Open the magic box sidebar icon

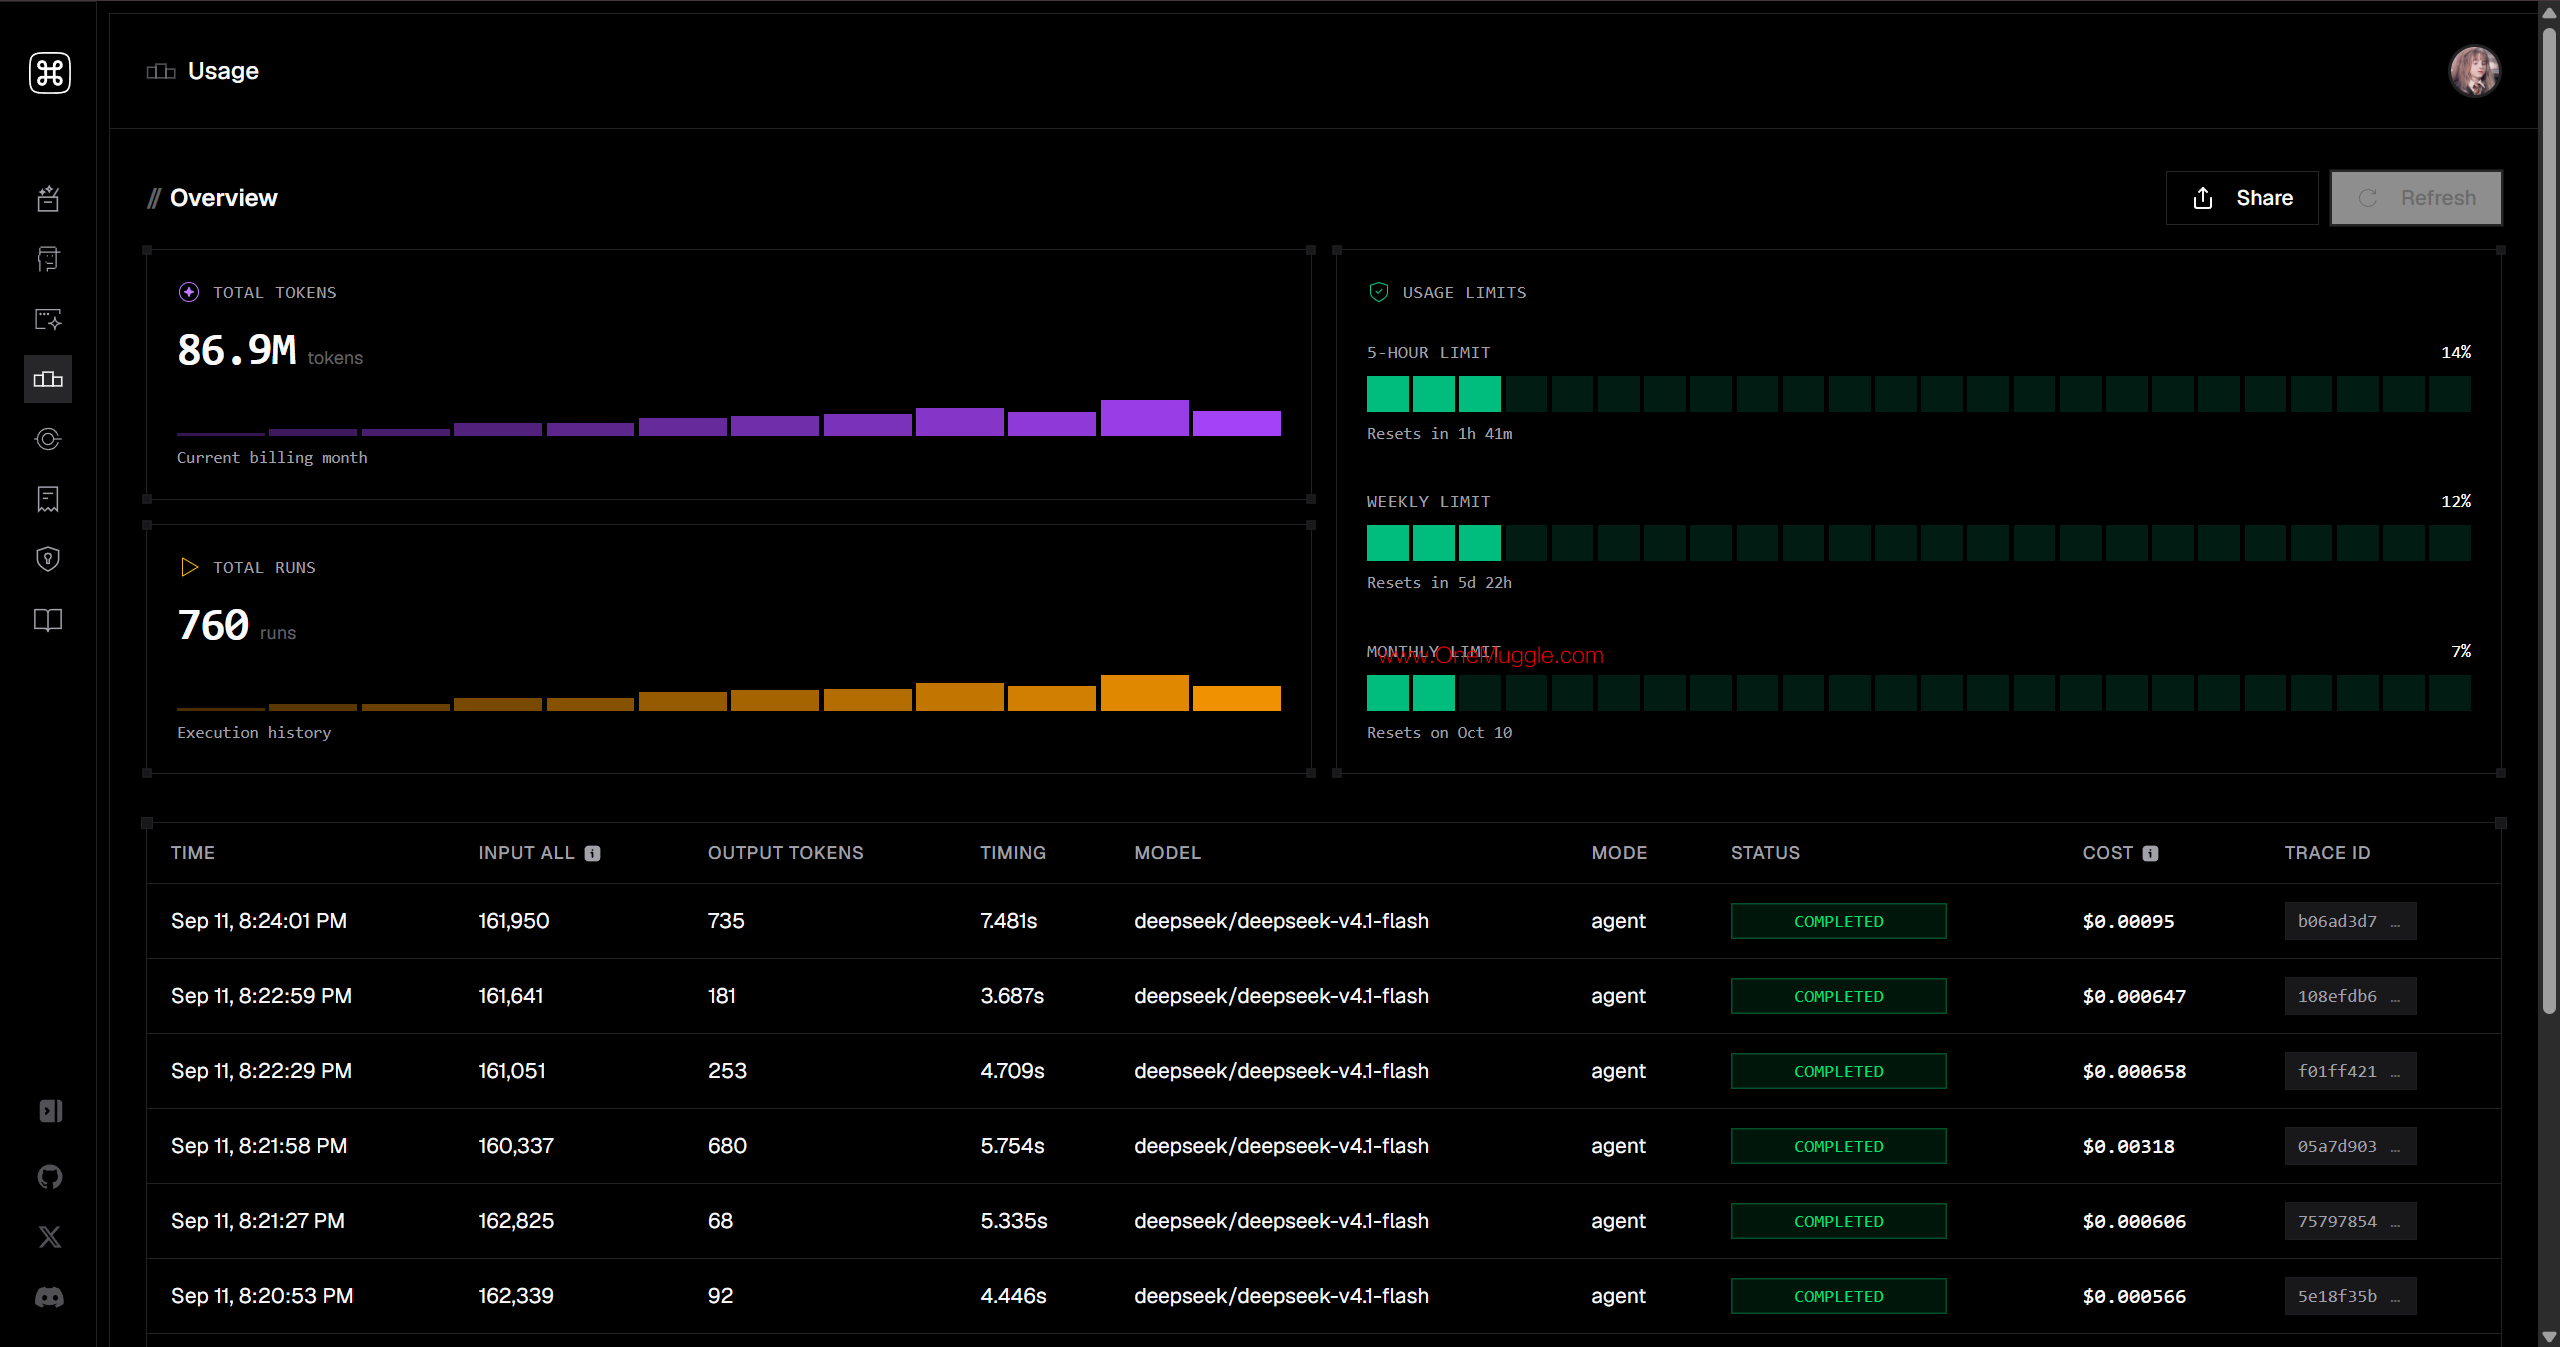click(48, 199)
